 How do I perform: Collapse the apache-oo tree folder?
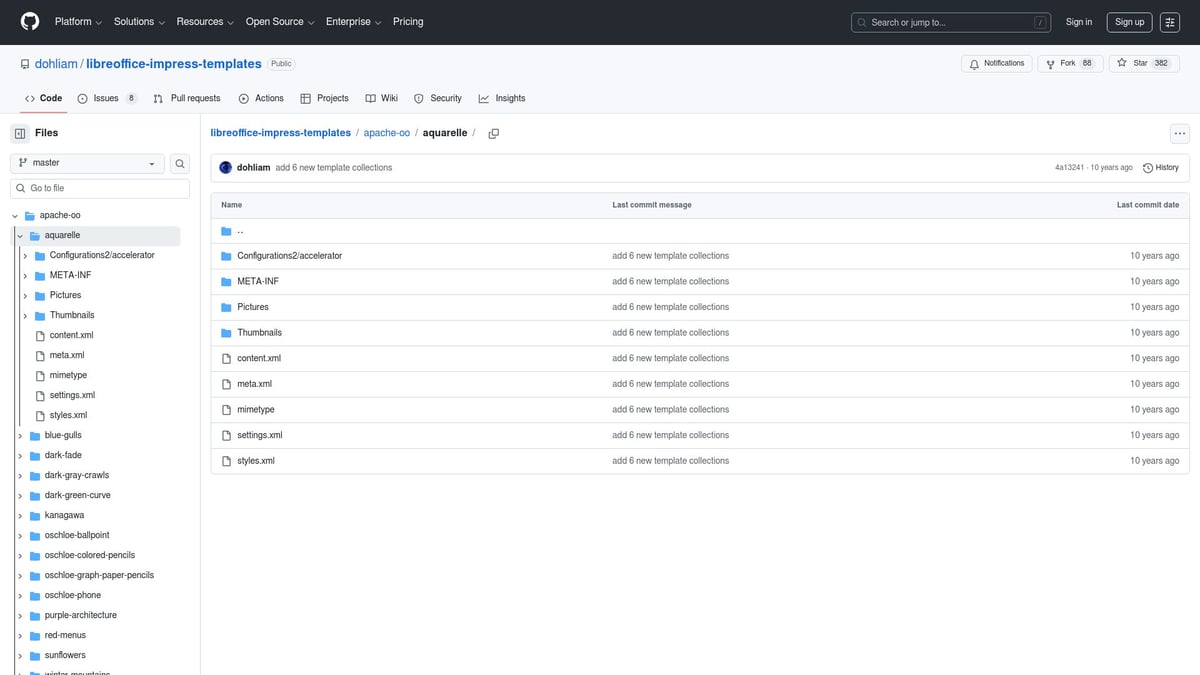(x=15, y=215)
